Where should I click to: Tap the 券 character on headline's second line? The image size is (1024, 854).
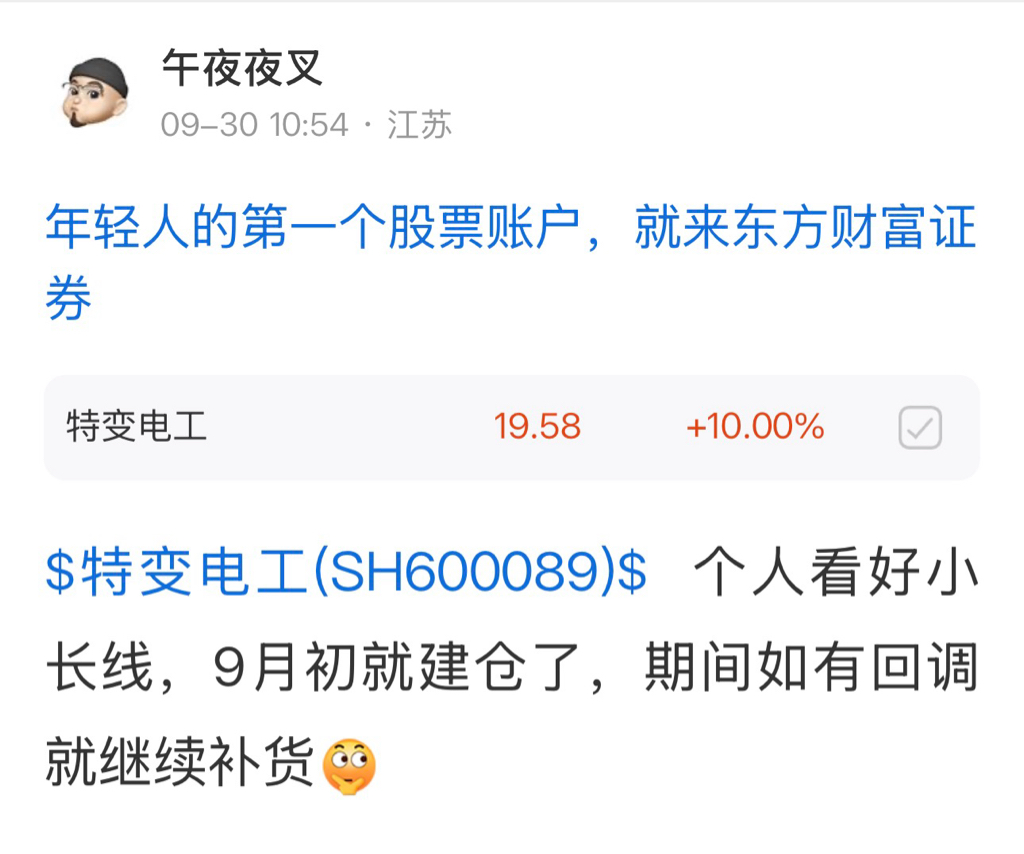point(69,297)
